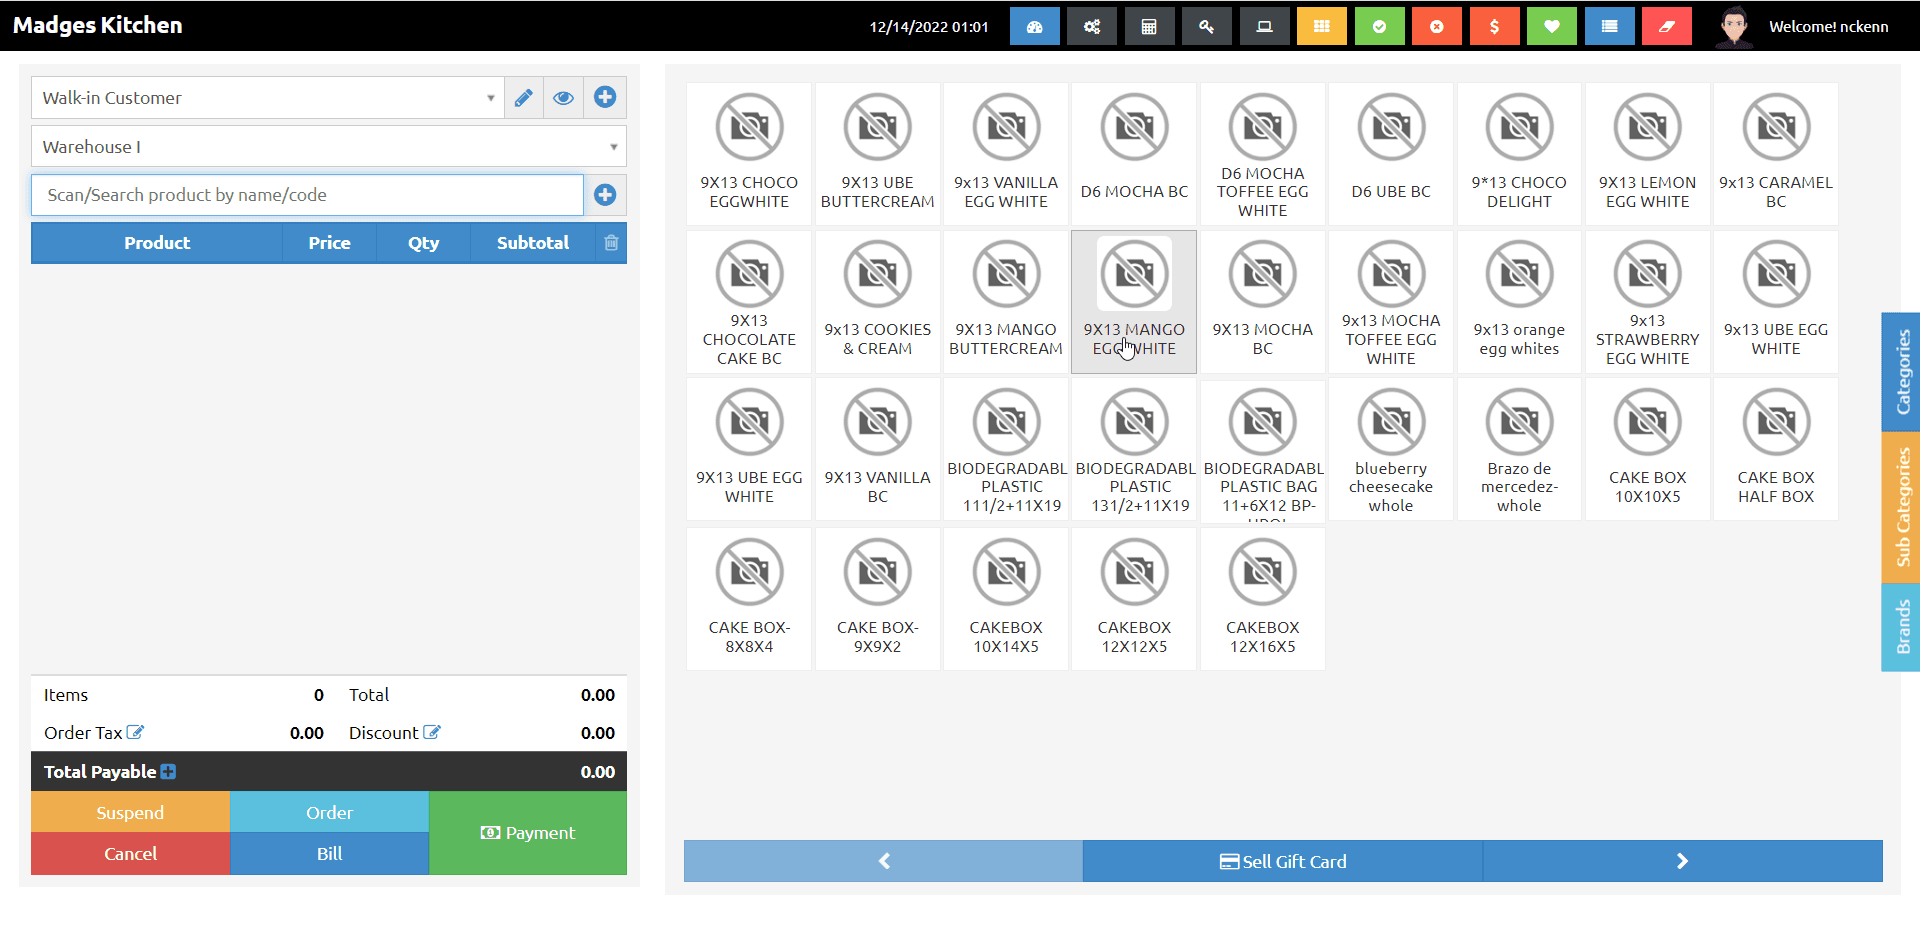Select 9X13 MANGO EGG WHITE product
Viewport: 1920px width, 932px height.
pos(1134,302)
